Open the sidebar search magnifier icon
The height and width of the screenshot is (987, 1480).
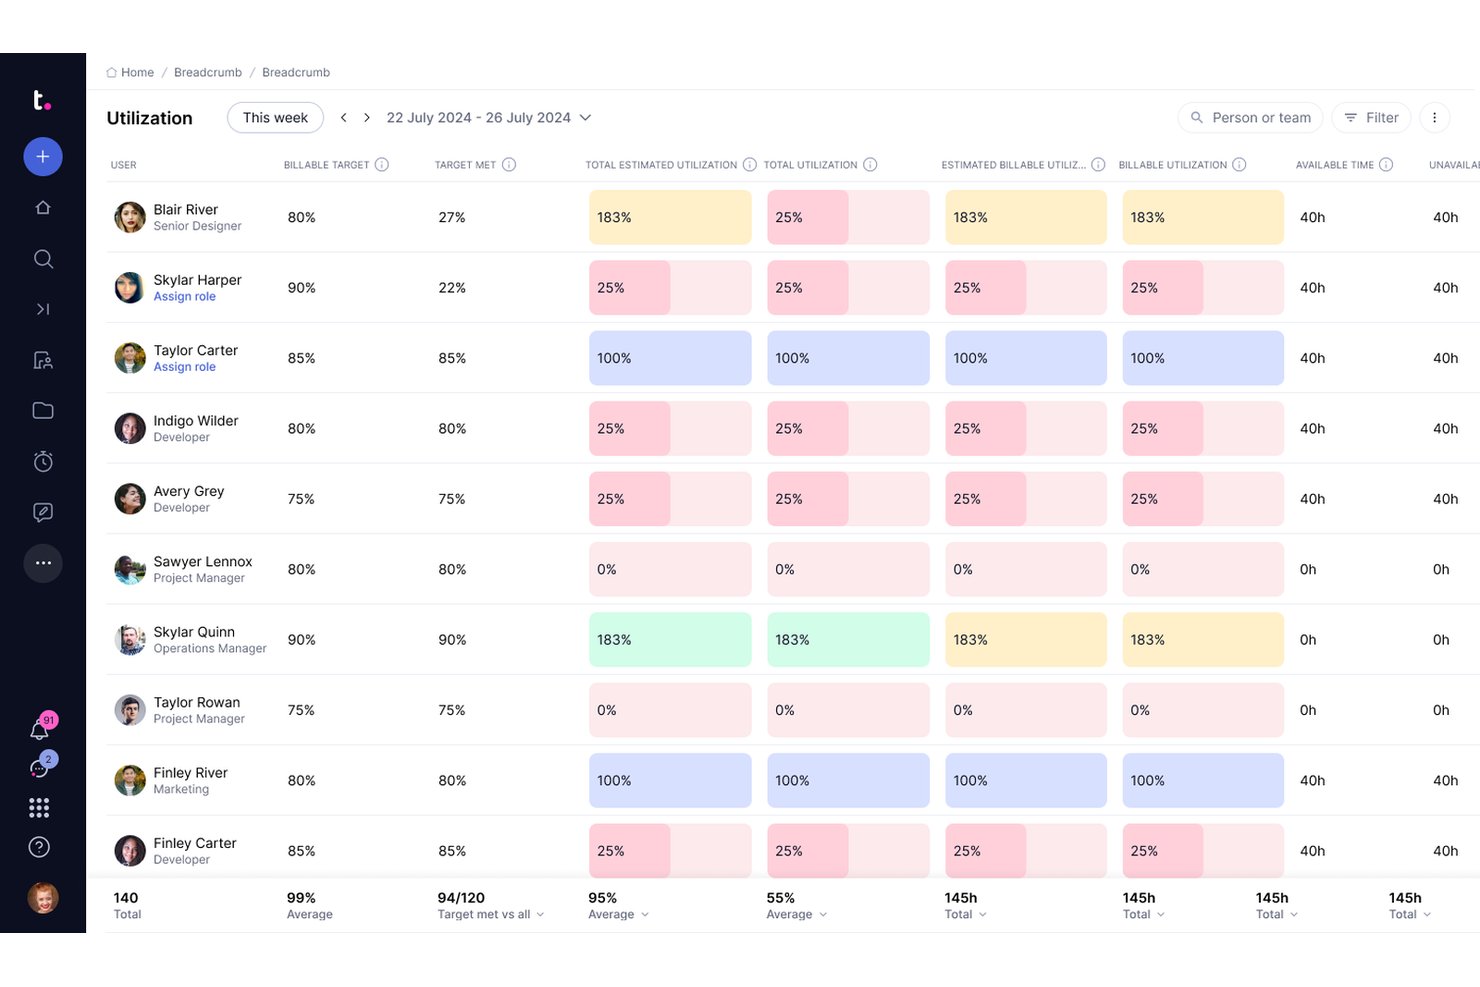pyautogui.click(x=43, y=258)
